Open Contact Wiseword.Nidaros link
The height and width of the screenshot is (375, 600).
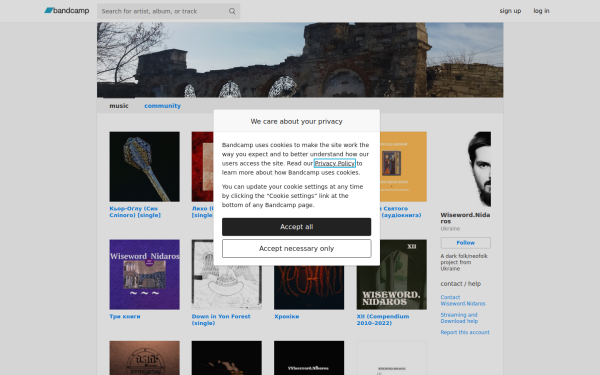point(463,300)
